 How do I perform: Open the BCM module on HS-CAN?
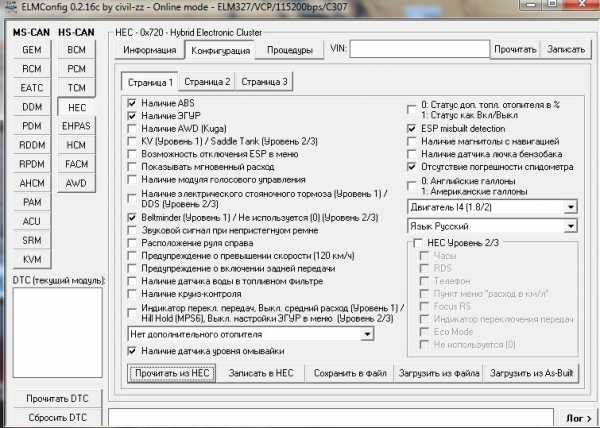77,50
